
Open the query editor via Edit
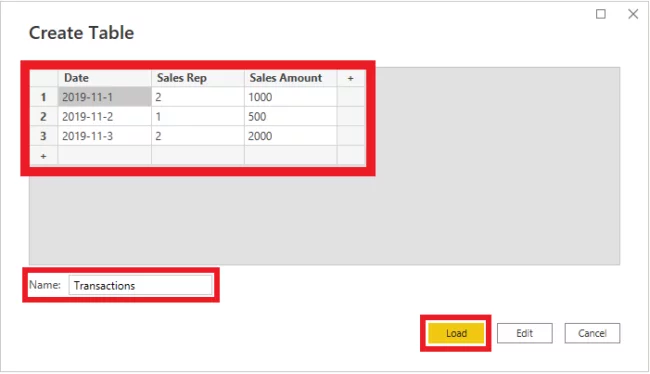point(524,333)
